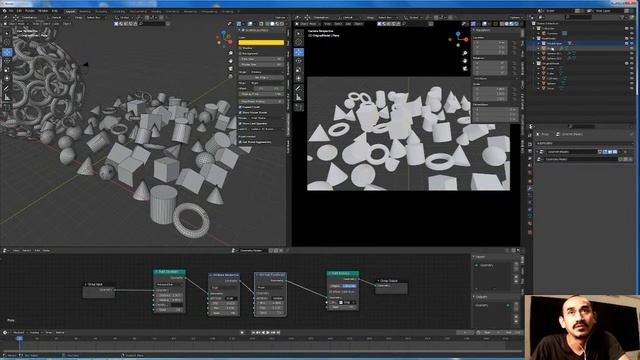Hide the Torus object in outliner
Screen dimensions: 640x360
pos(631,88)
